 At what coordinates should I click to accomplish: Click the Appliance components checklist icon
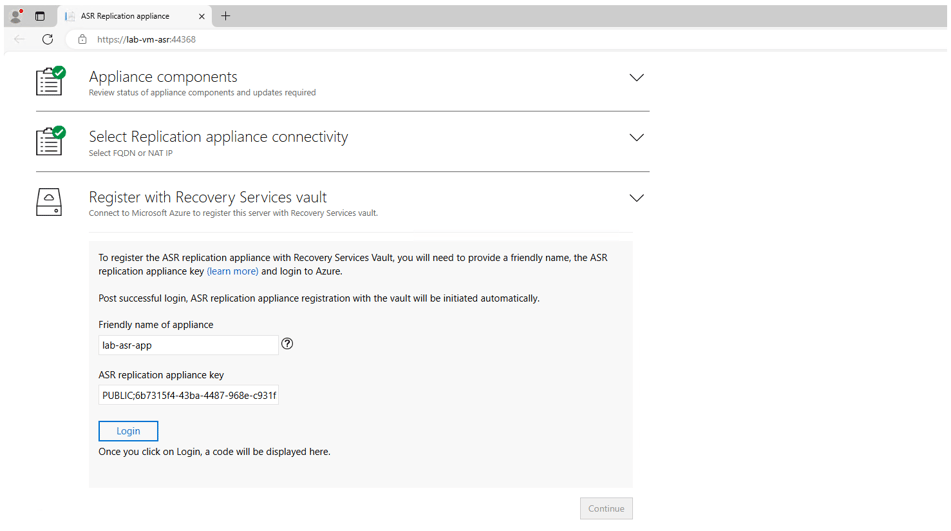click(50, 81)
